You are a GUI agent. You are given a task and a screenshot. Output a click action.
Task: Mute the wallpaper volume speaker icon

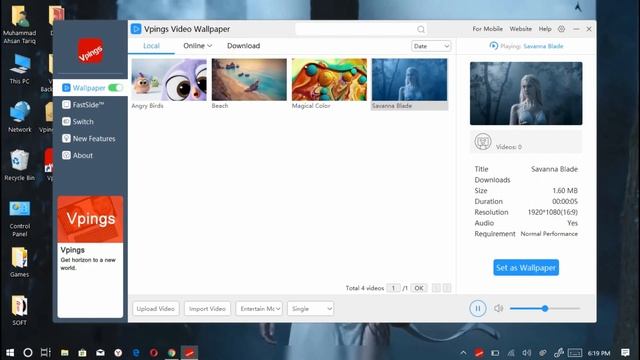pyautogui.click(x=498, y=308)
